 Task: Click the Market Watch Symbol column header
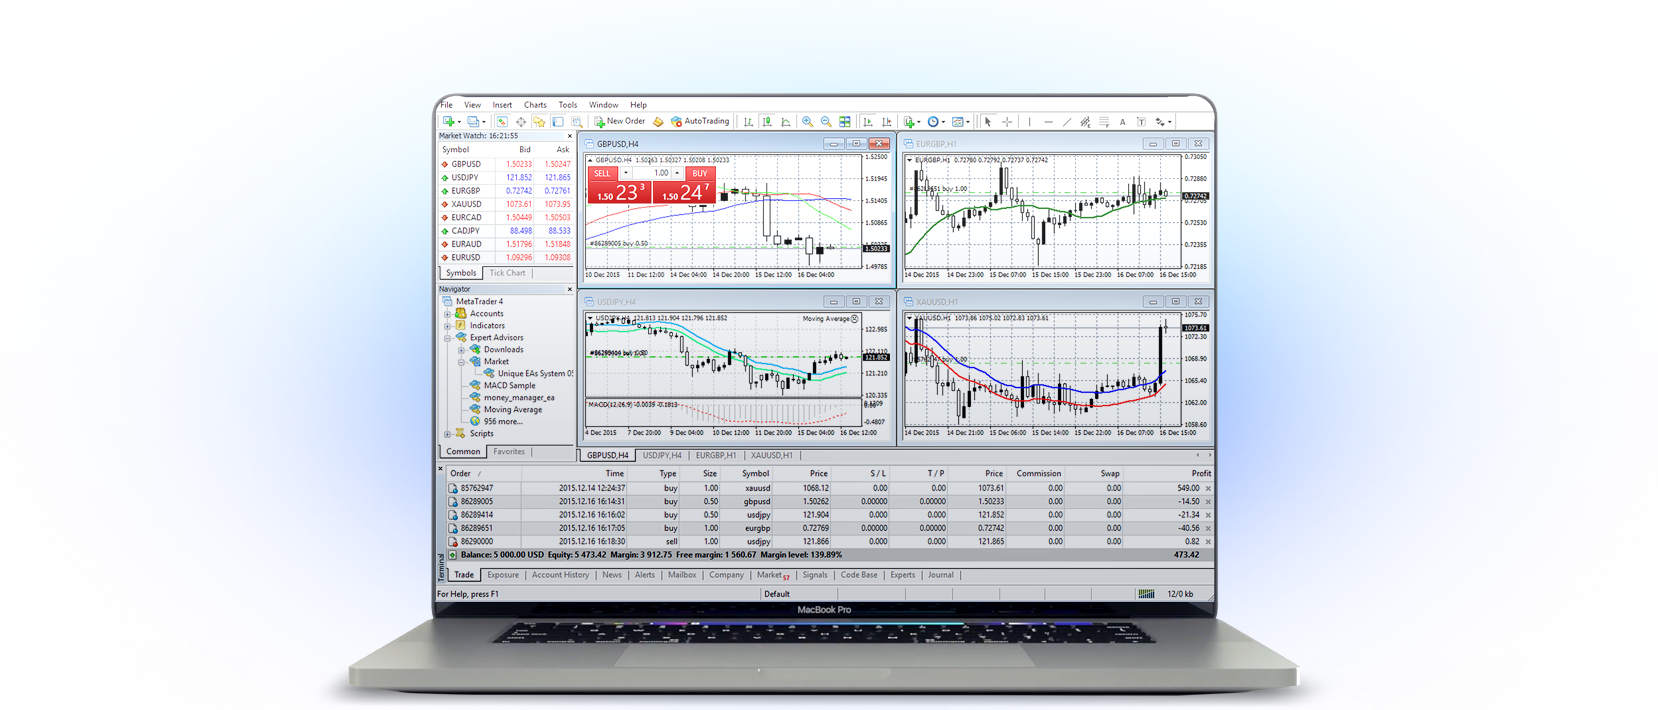point(455,150)
